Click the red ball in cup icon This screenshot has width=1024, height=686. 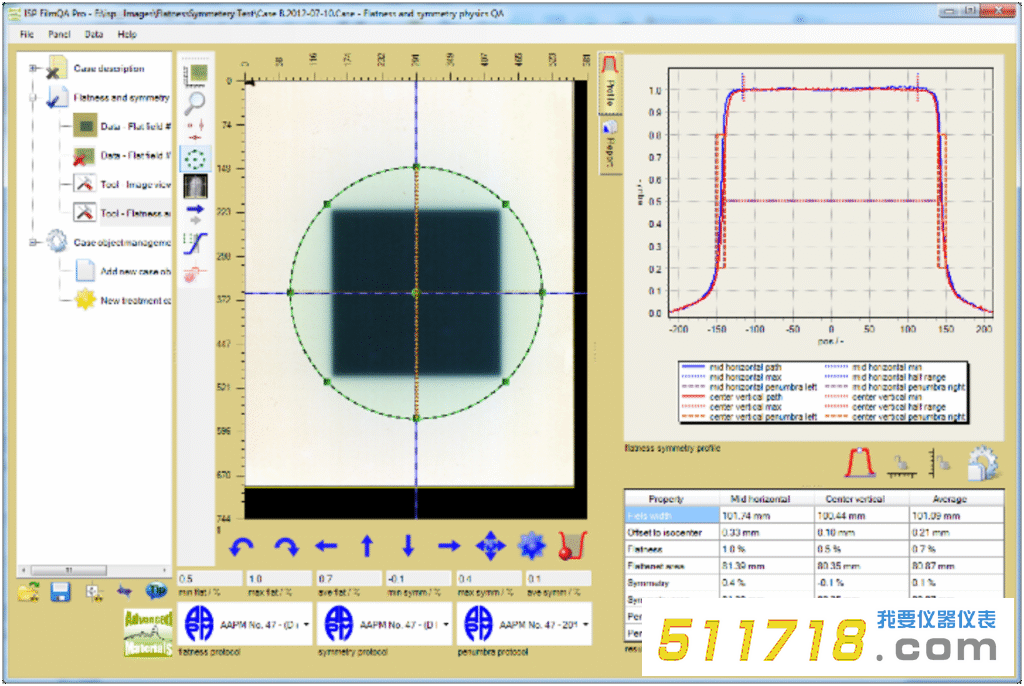click(571, 546)
